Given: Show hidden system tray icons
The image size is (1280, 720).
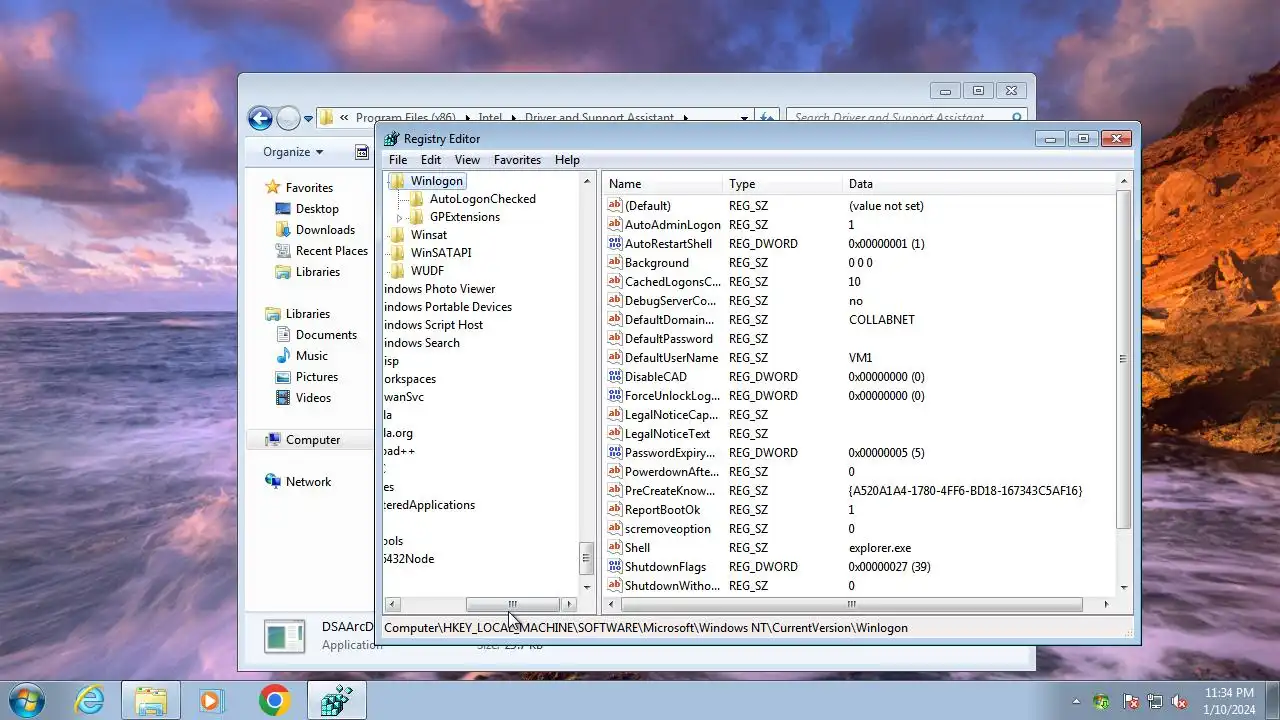Looking at the screenshot, I should [1077, 702].
